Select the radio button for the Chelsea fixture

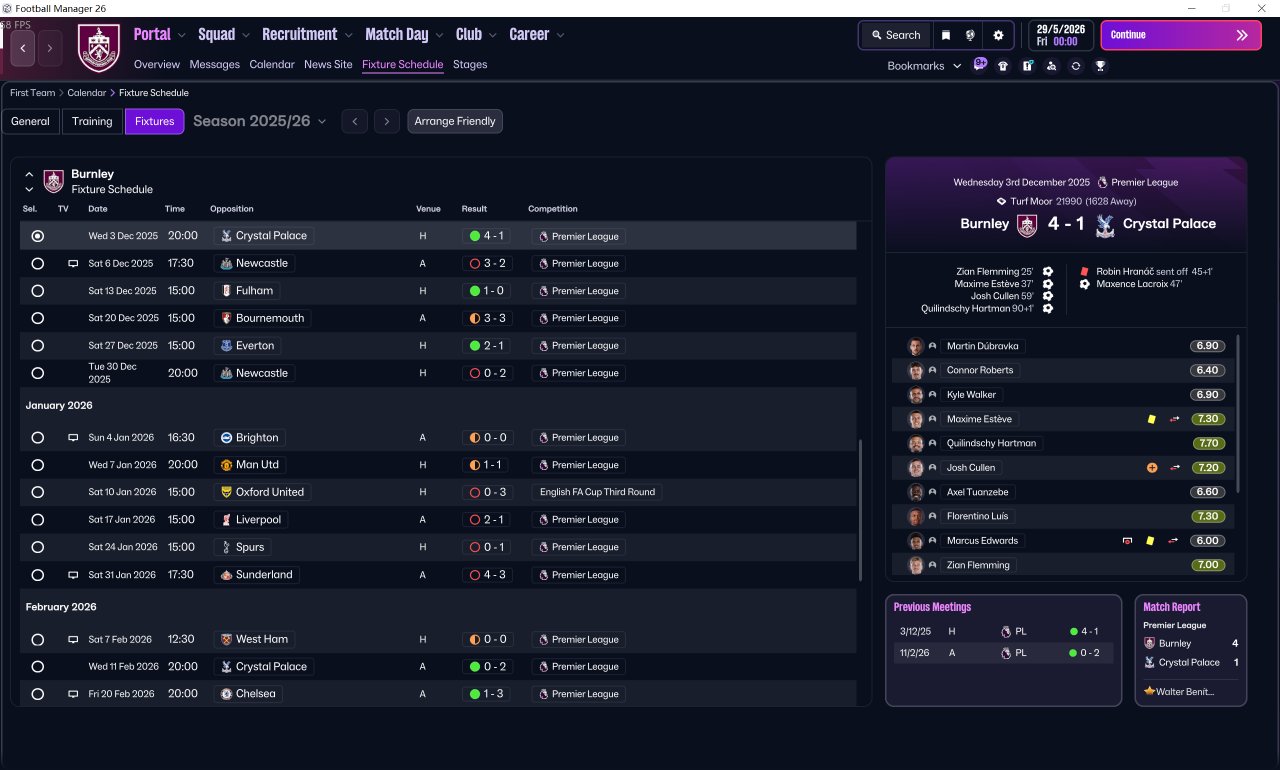click(x=38, y=694)
